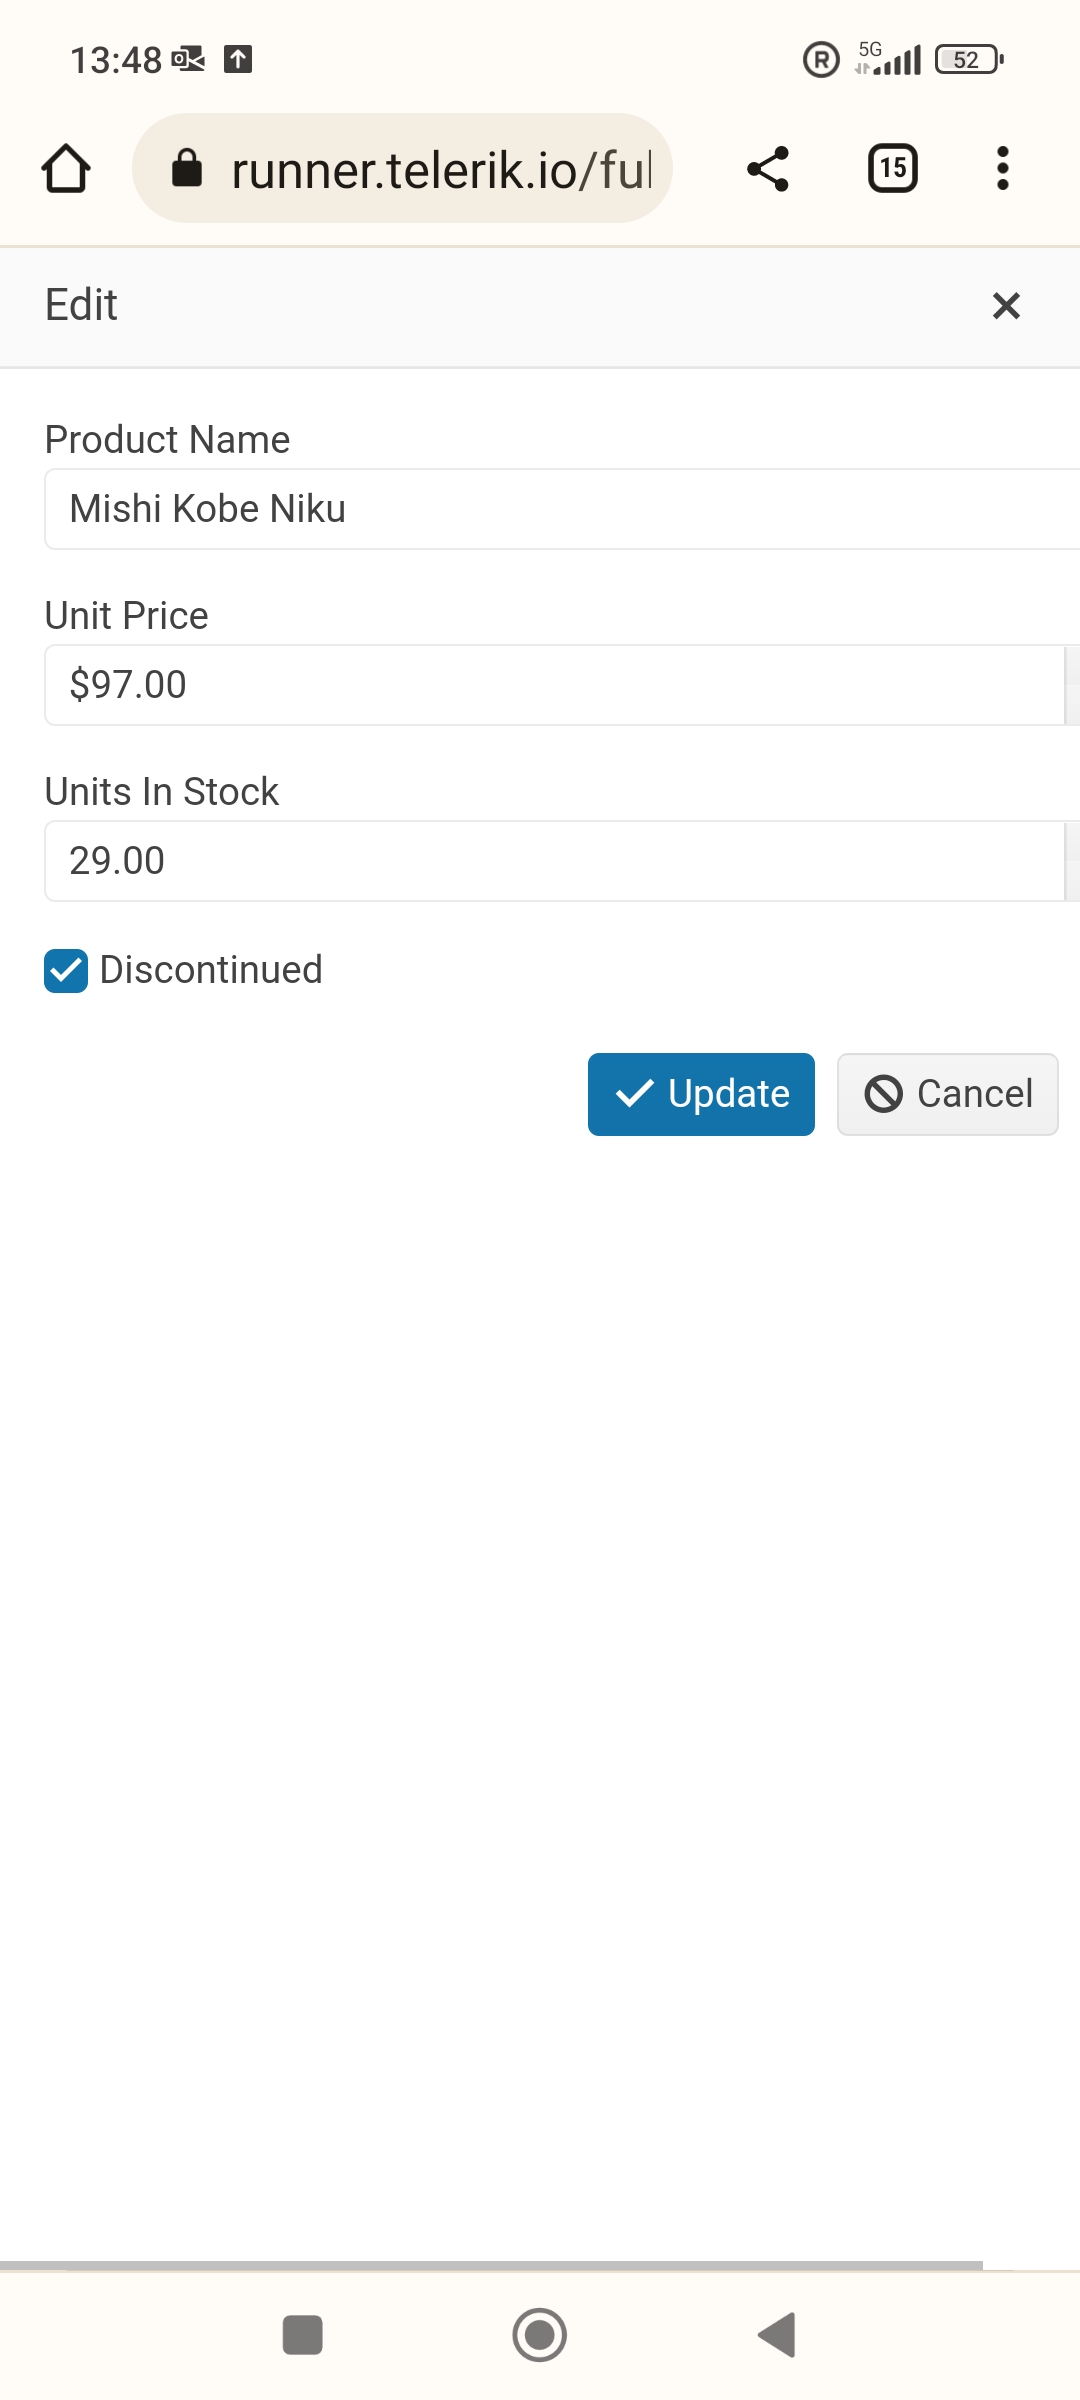Tap the runner.telerik.io address bar
1080x2400 pixels.
pos(440,169)
